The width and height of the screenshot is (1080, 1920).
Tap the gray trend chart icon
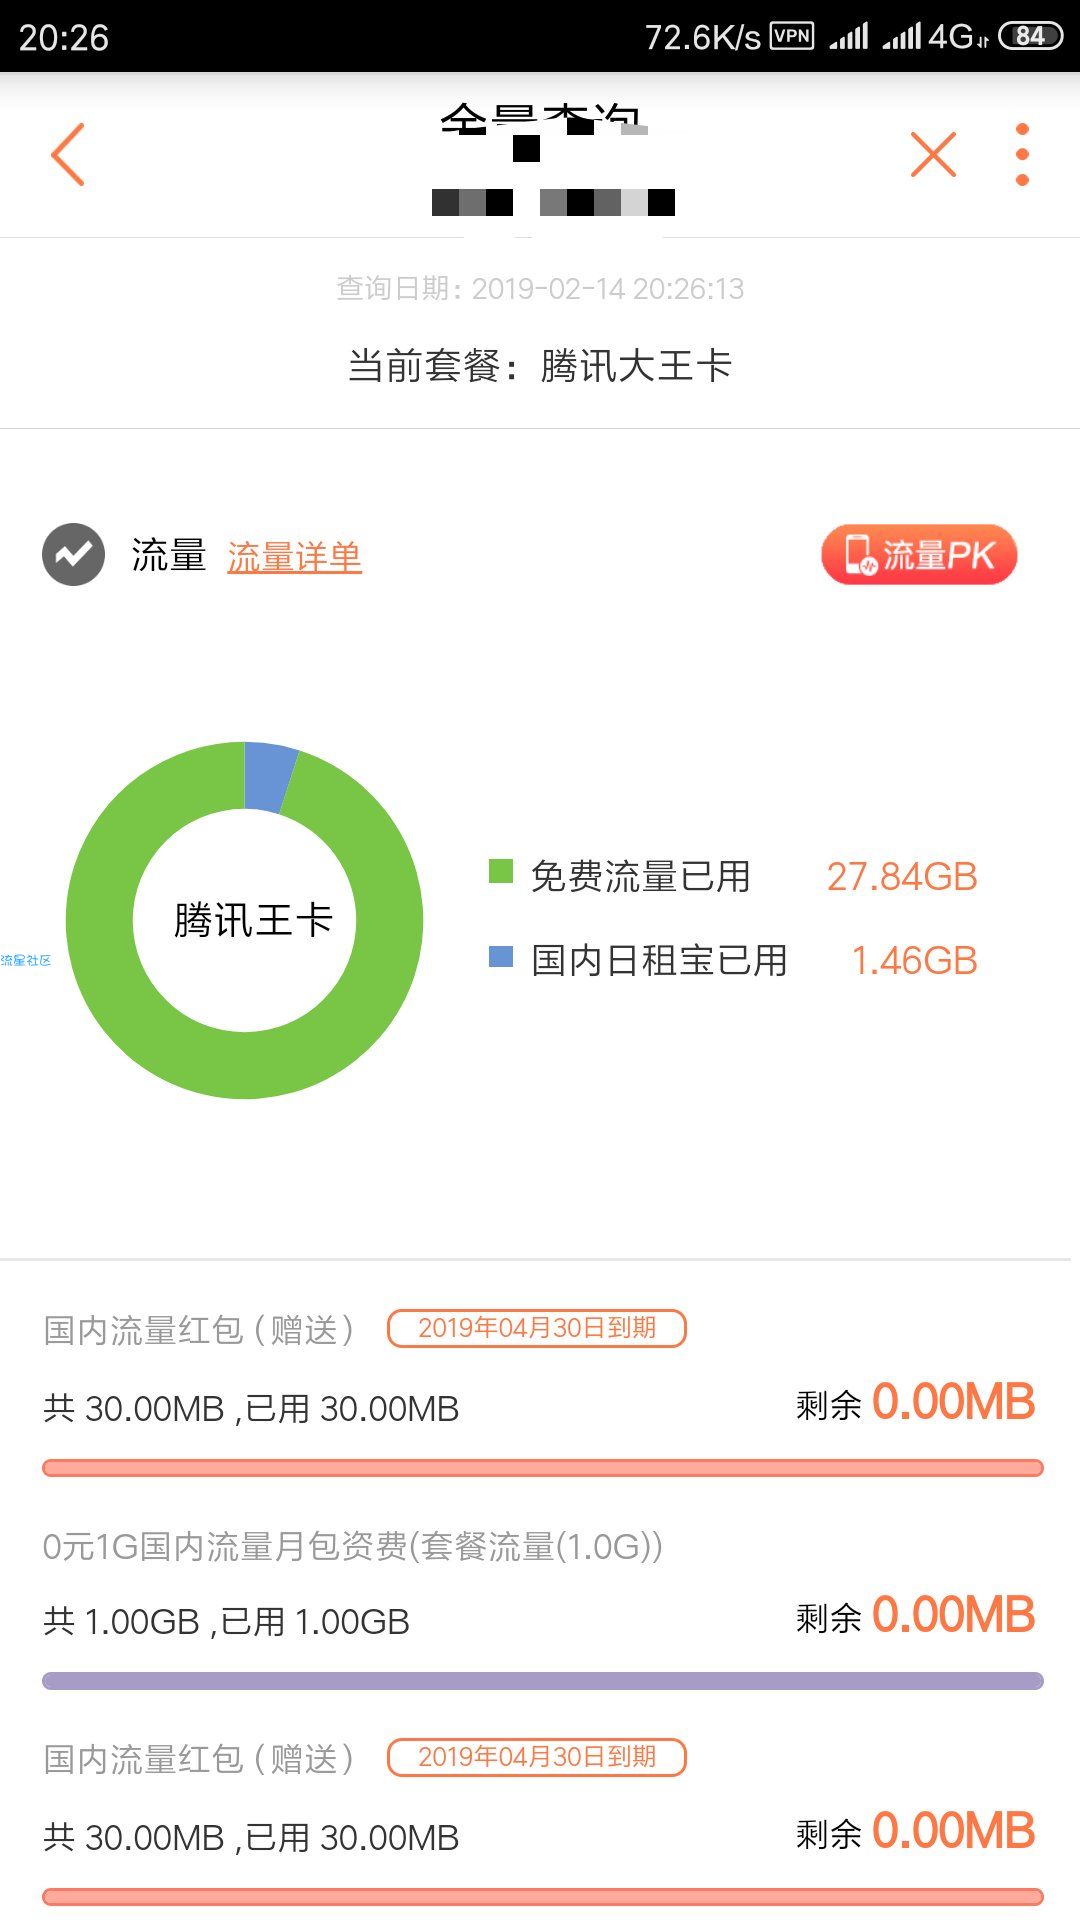pyautogui.click(x=73, y=554)
